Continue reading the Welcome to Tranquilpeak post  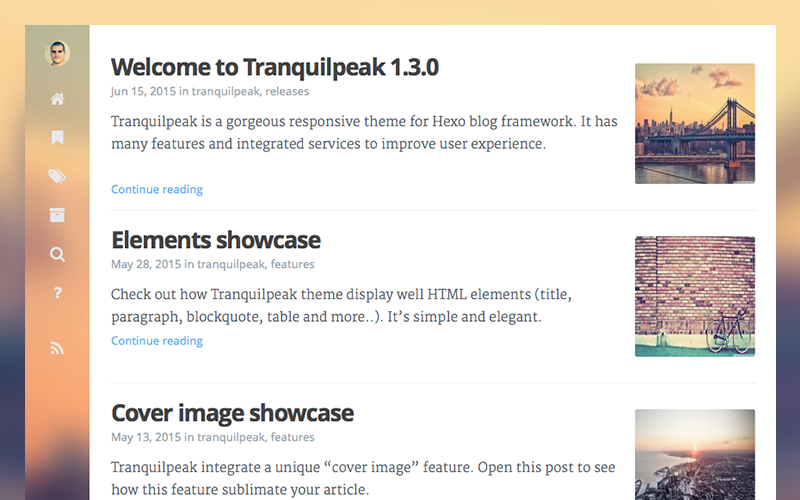pyautogui.click(x=157, y=189)
